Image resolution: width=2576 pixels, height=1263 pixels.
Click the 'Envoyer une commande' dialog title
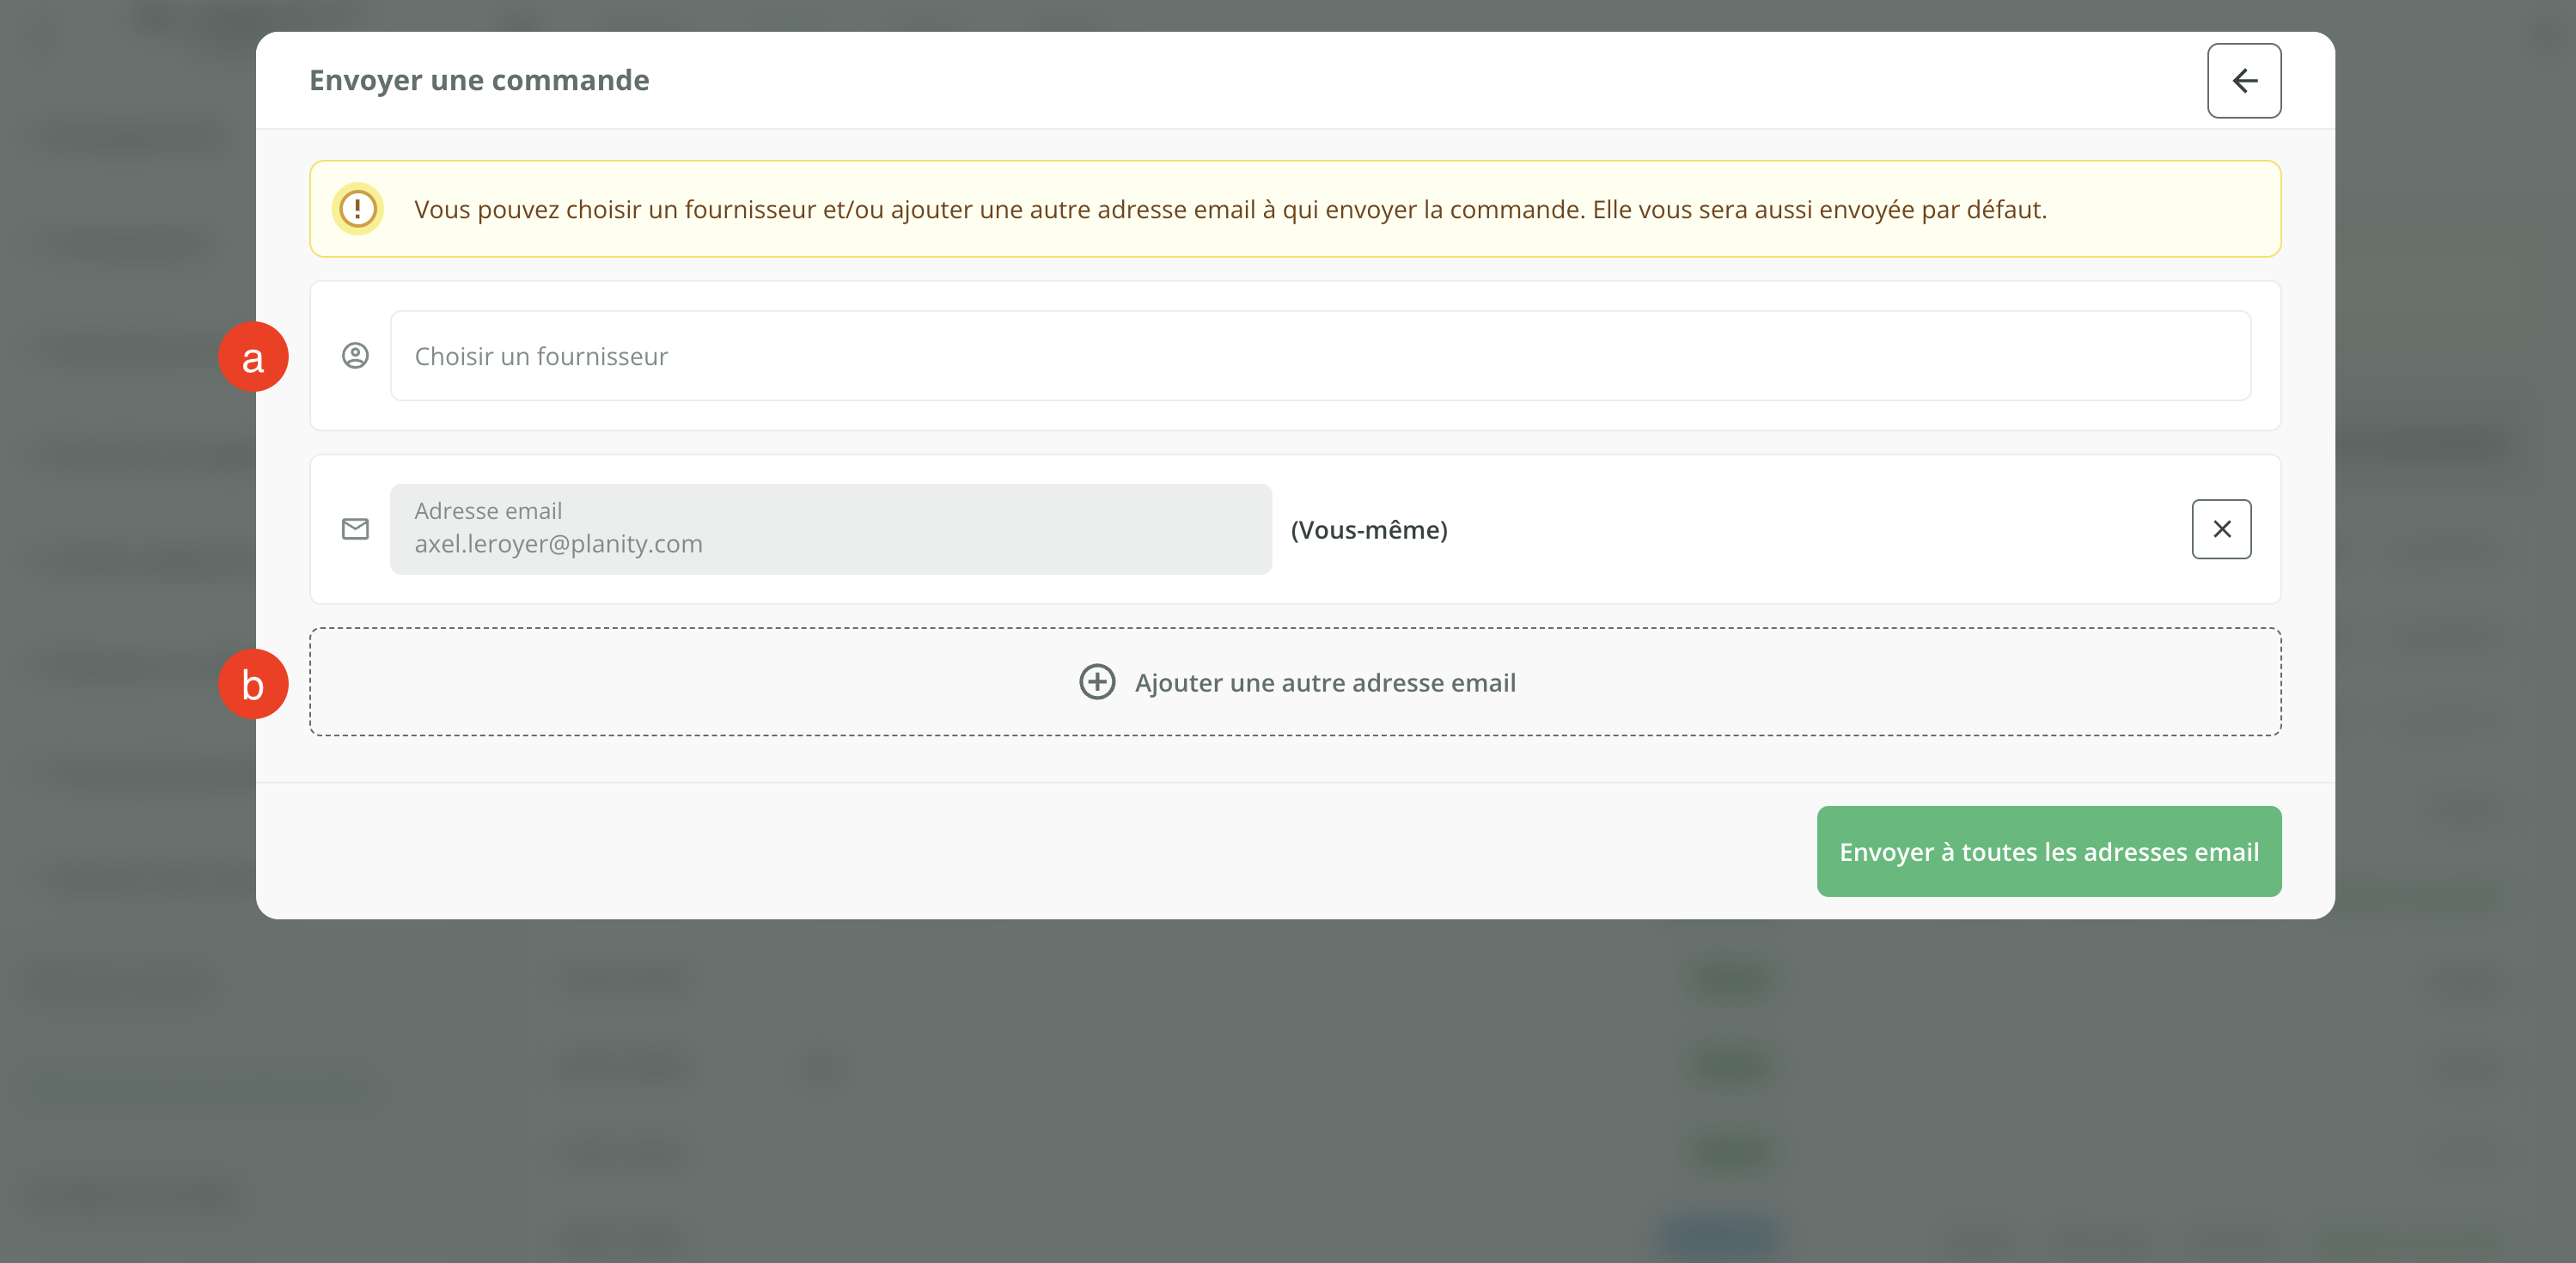coord(479,80)
